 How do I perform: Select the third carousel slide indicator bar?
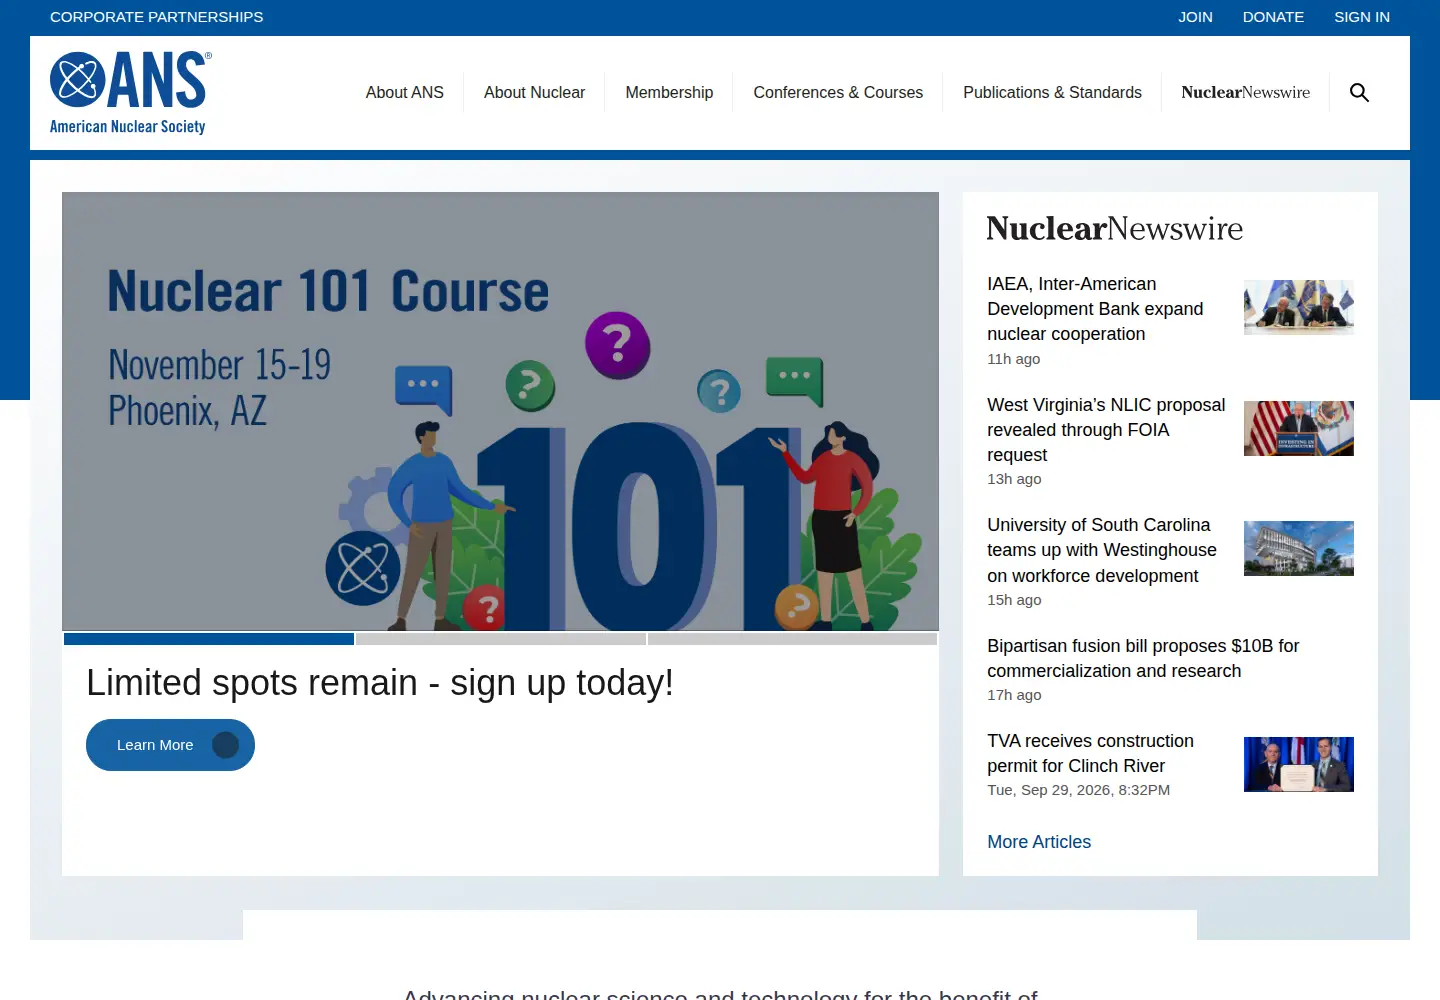792,639
